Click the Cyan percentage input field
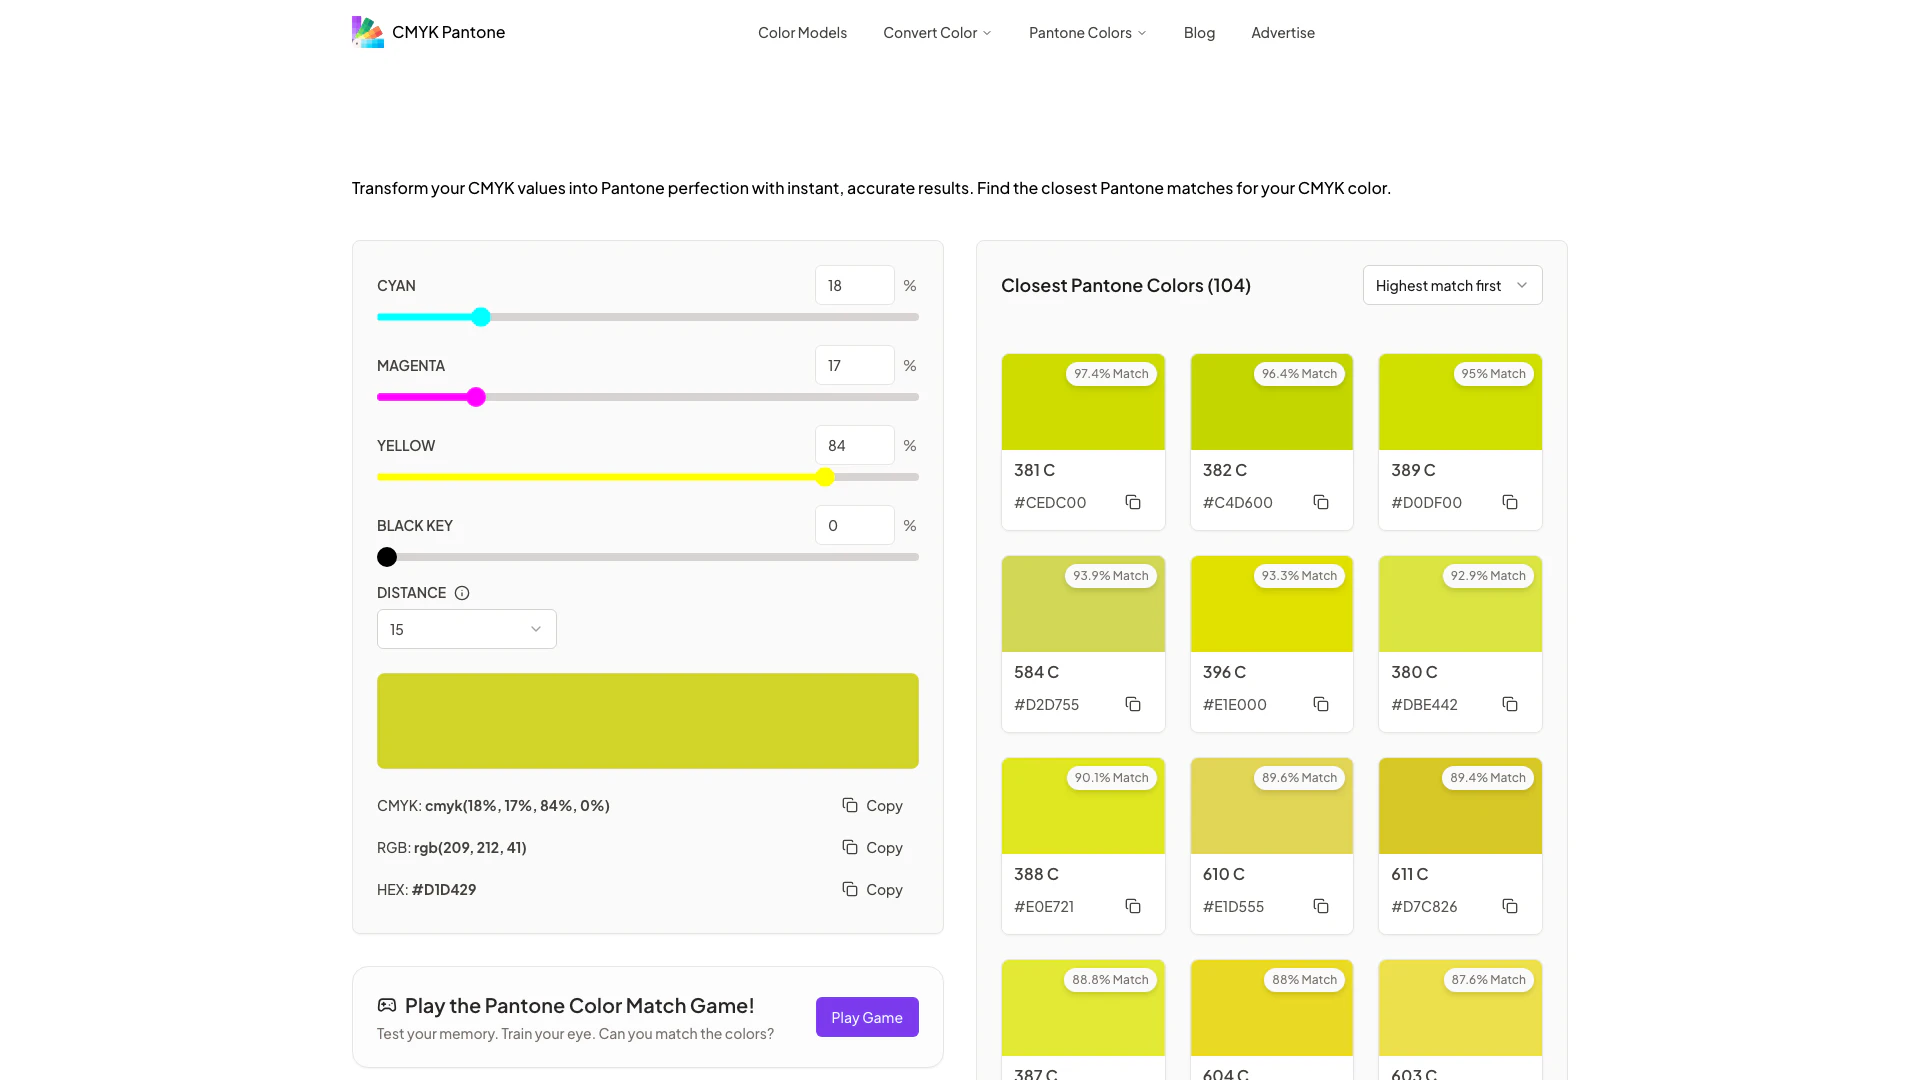The height and width of the screenshot is (1080, 1920). (854, 285)
